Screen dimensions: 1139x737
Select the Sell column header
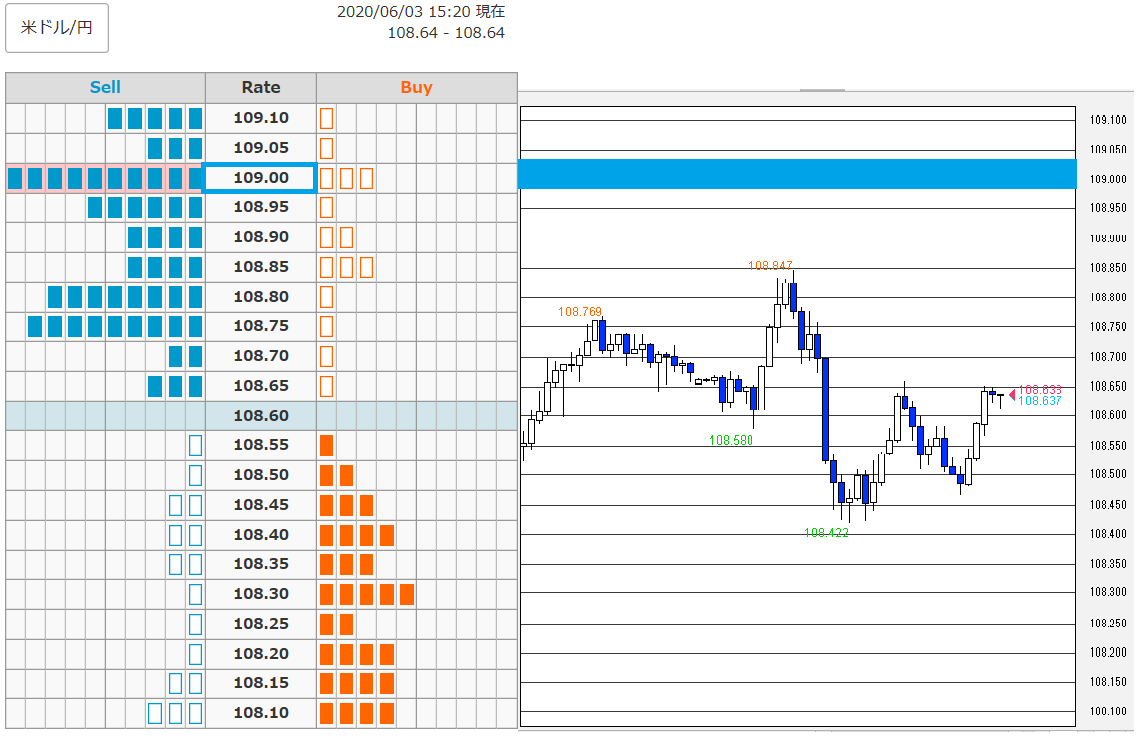105,87
